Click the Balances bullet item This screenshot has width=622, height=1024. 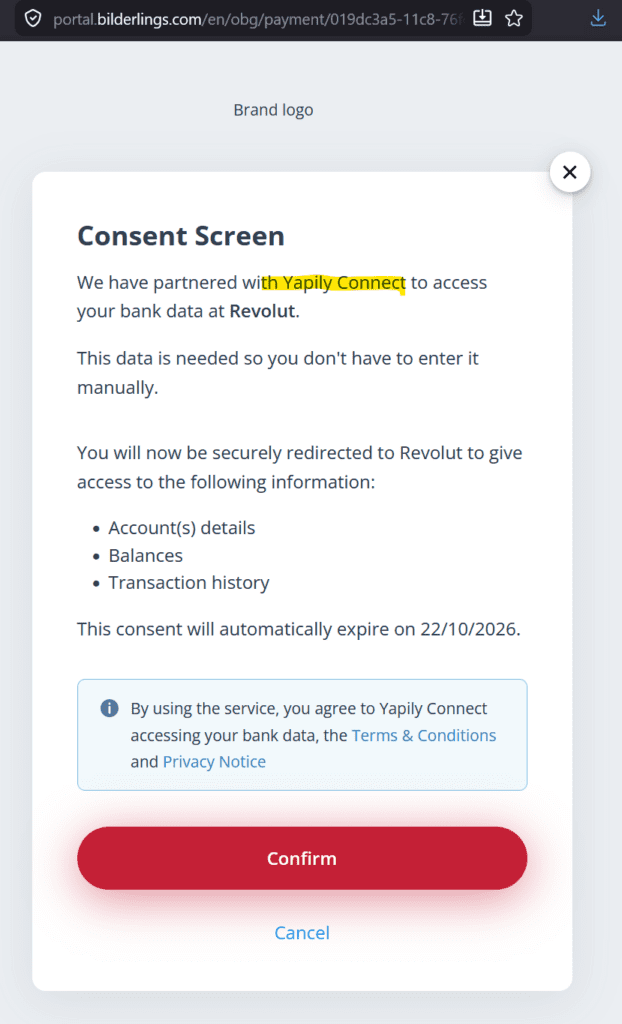click(146, 555)
